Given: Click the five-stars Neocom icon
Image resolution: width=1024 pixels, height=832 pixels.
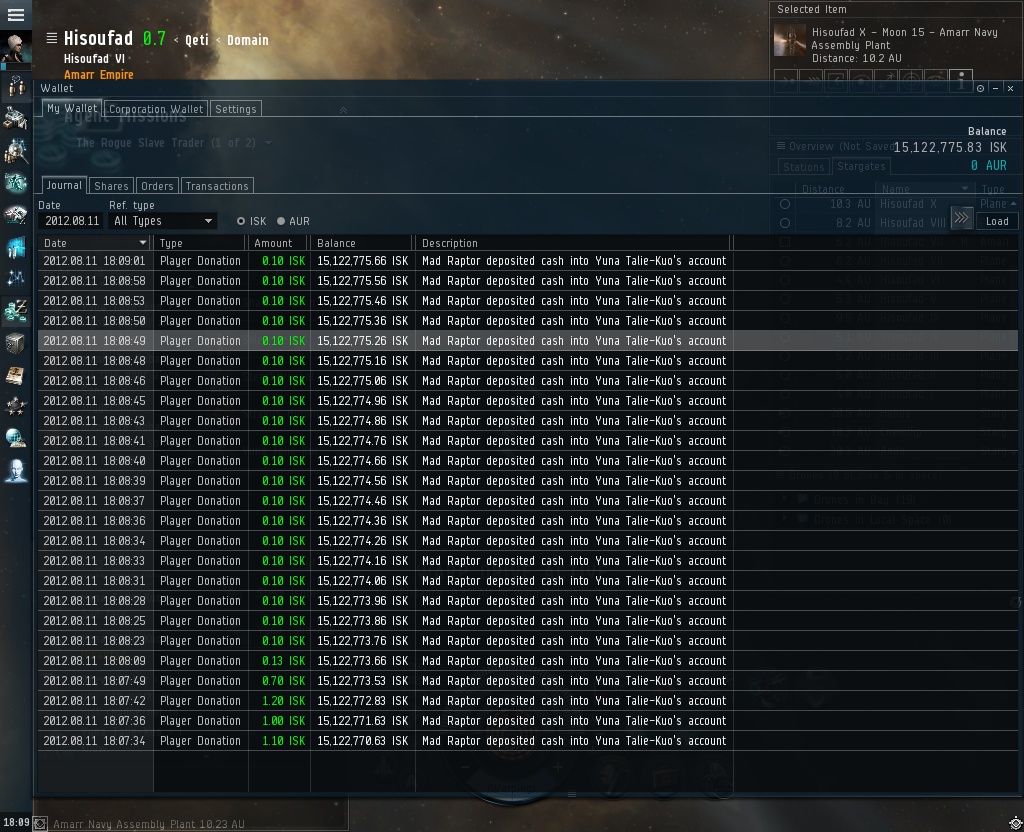Looking at the screenshot, I should (x=16, y=406).
